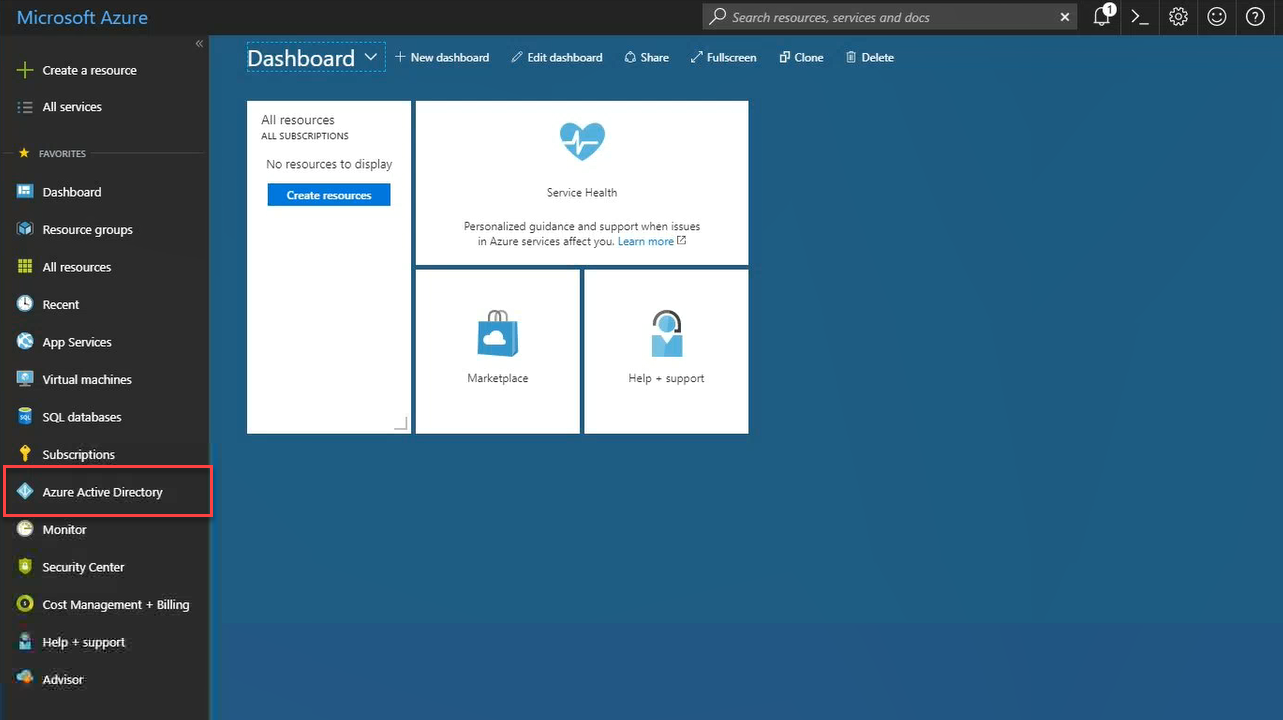Click the Subscriptions key icon
Screen dimensions: 1283x720
pos(25,454)
